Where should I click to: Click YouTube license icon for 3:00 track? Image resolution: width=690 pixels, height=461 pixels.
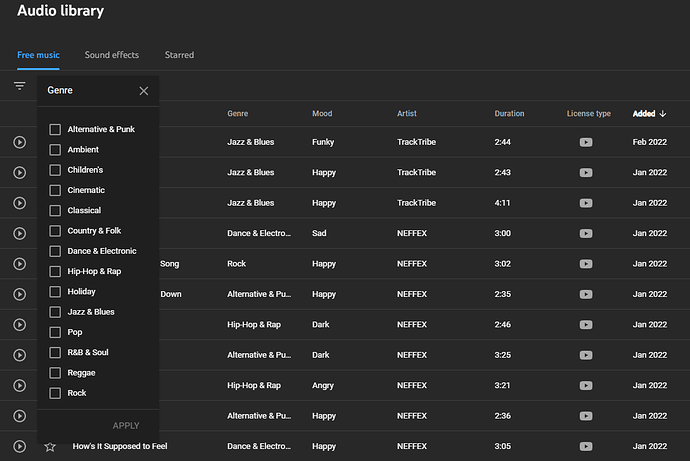point(586,233)
